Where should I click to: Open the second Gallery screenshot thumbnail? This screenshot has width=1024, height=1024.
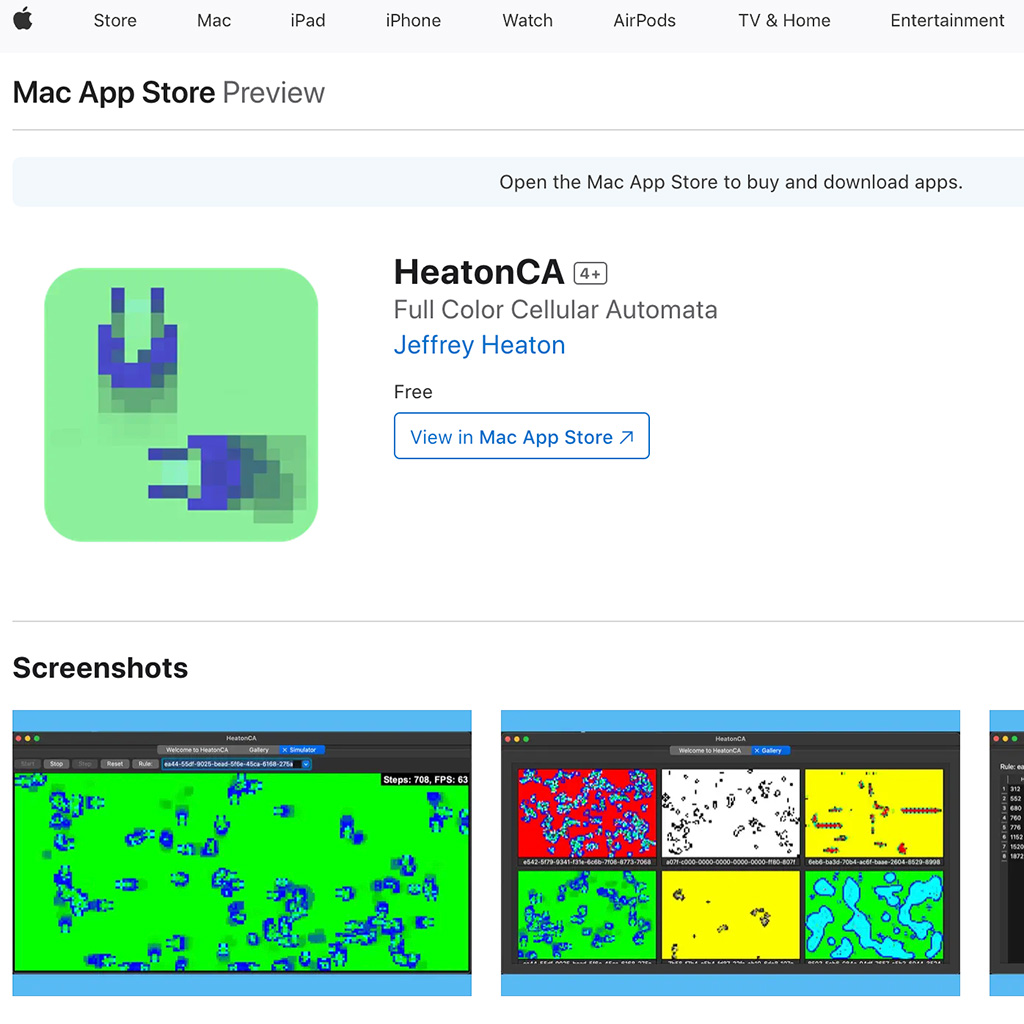coord(730,852)
